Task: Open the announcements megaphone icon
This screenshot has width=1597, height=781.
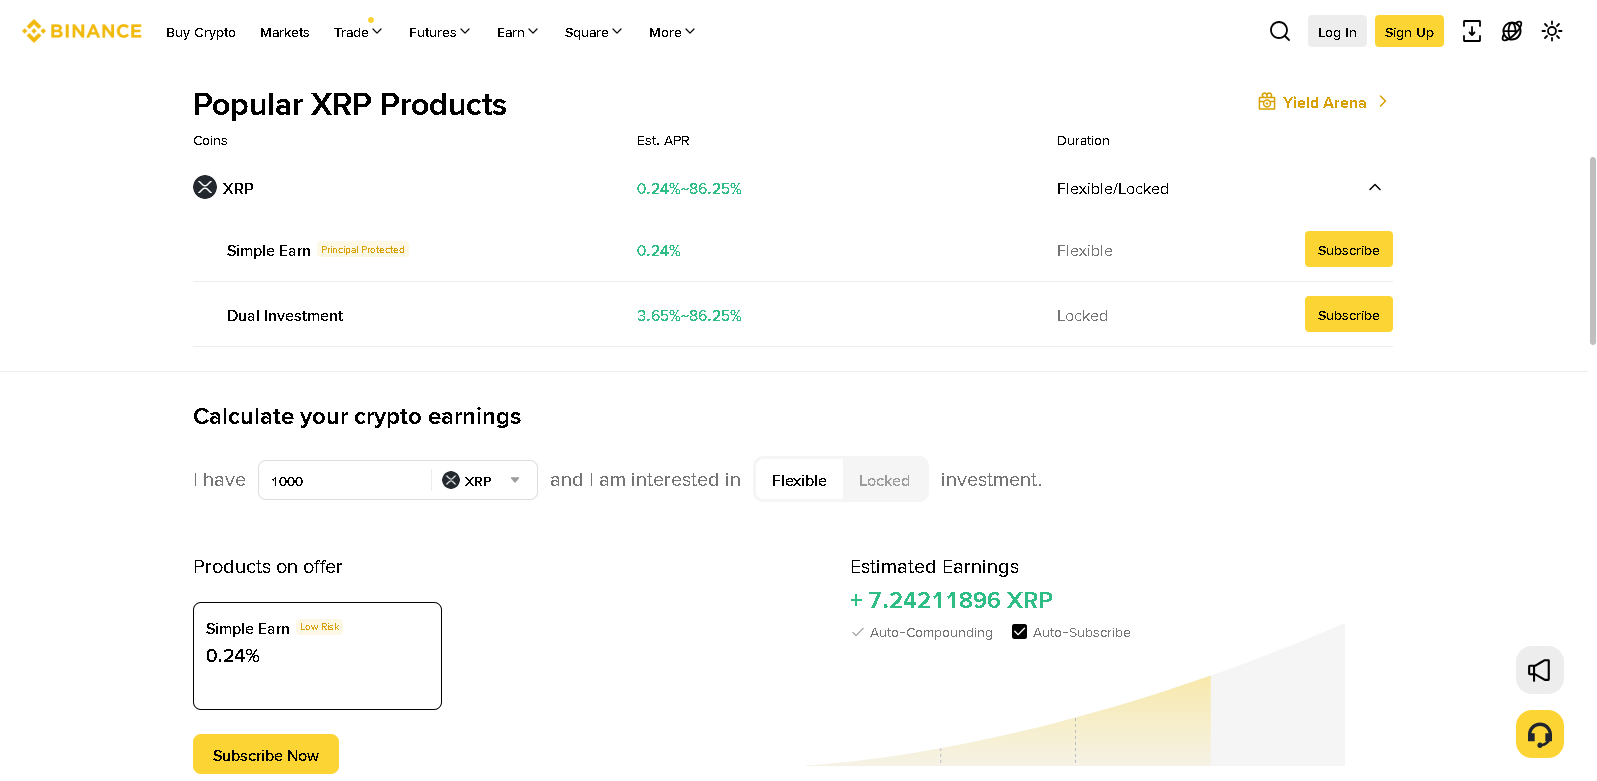Action: (x=1538, y=670)
